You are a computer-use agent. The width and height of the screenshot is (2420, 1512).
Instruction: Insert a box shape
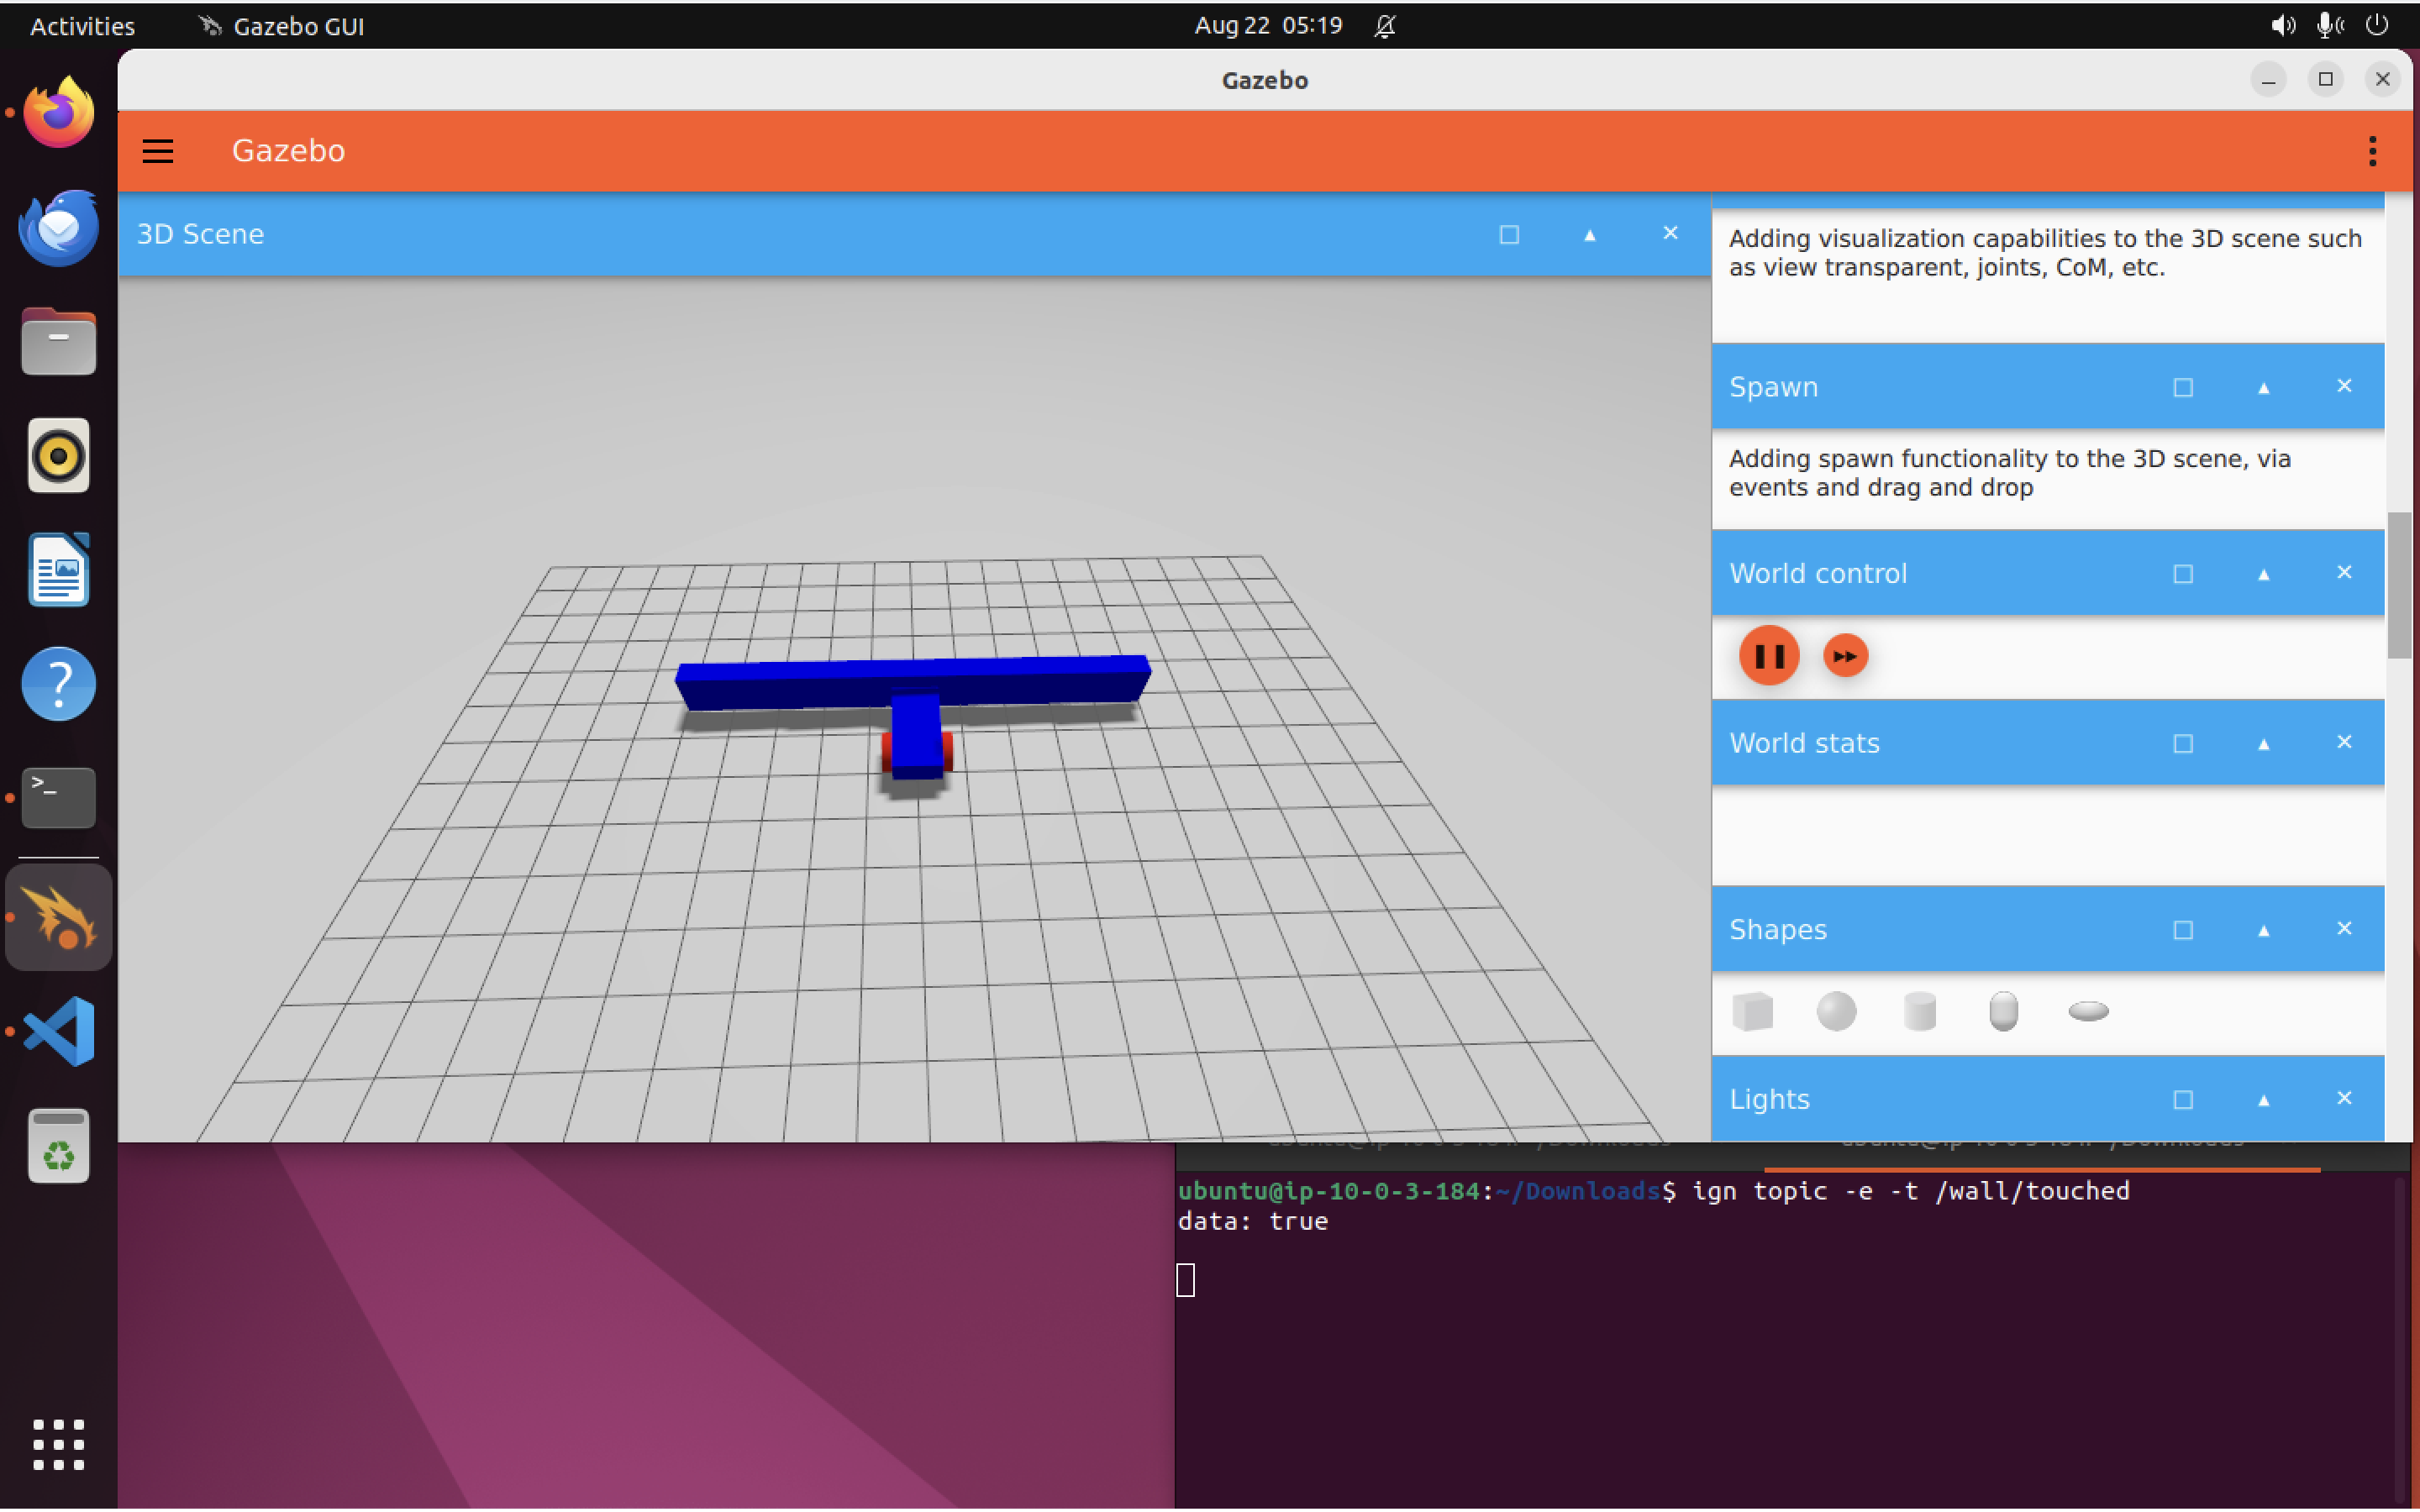click(x=1752, y=1011)
